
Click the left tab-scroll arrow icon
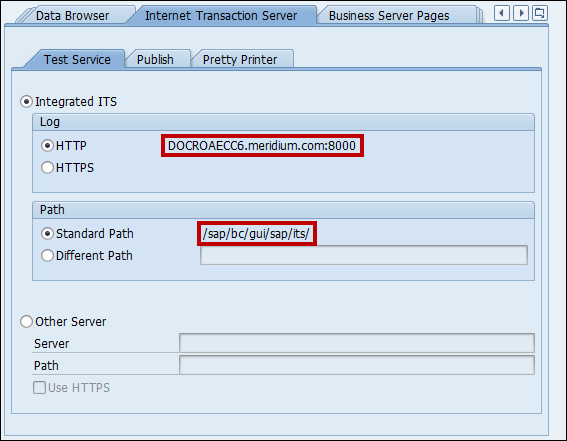click(x=502, y=13)
